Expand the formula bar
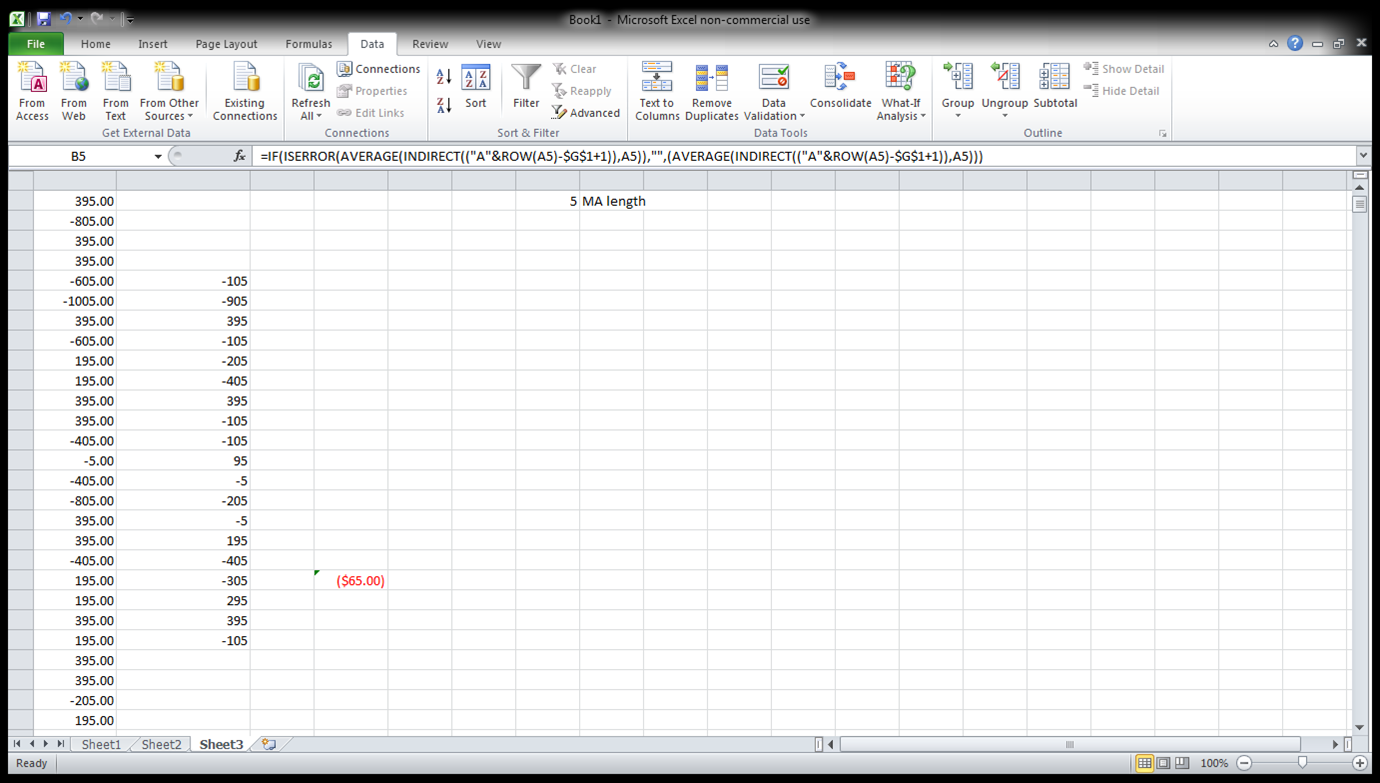The width and height of the screenshot is (1380, 783). (x=1362, y=156)
